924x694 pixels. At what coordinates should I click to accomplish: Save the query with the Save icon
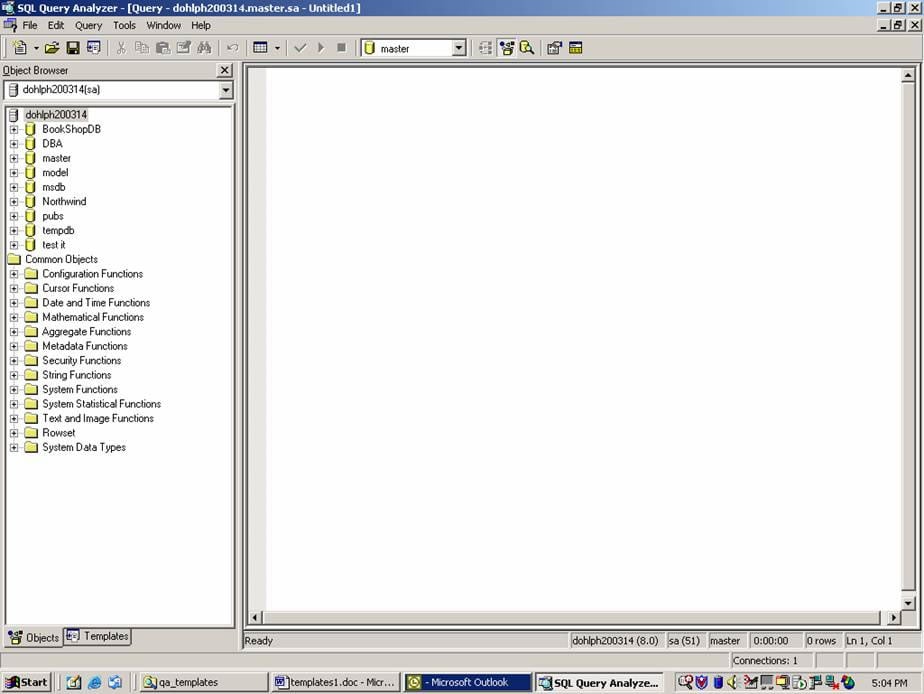(x=71, y=47)
